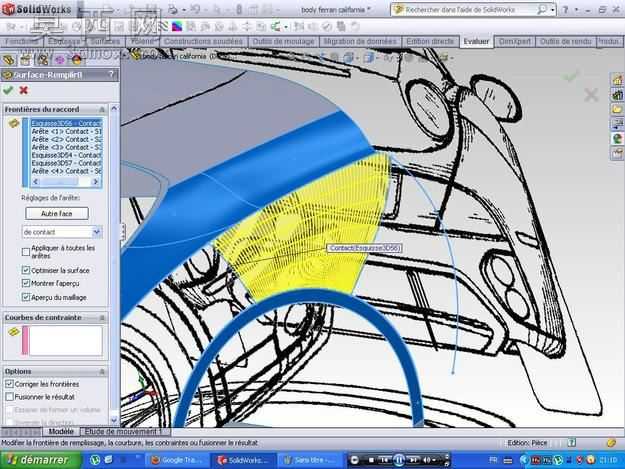
Task: Open the DisplayManager color sphere tab
Action: pyautogui.click(x=77, y=60)
